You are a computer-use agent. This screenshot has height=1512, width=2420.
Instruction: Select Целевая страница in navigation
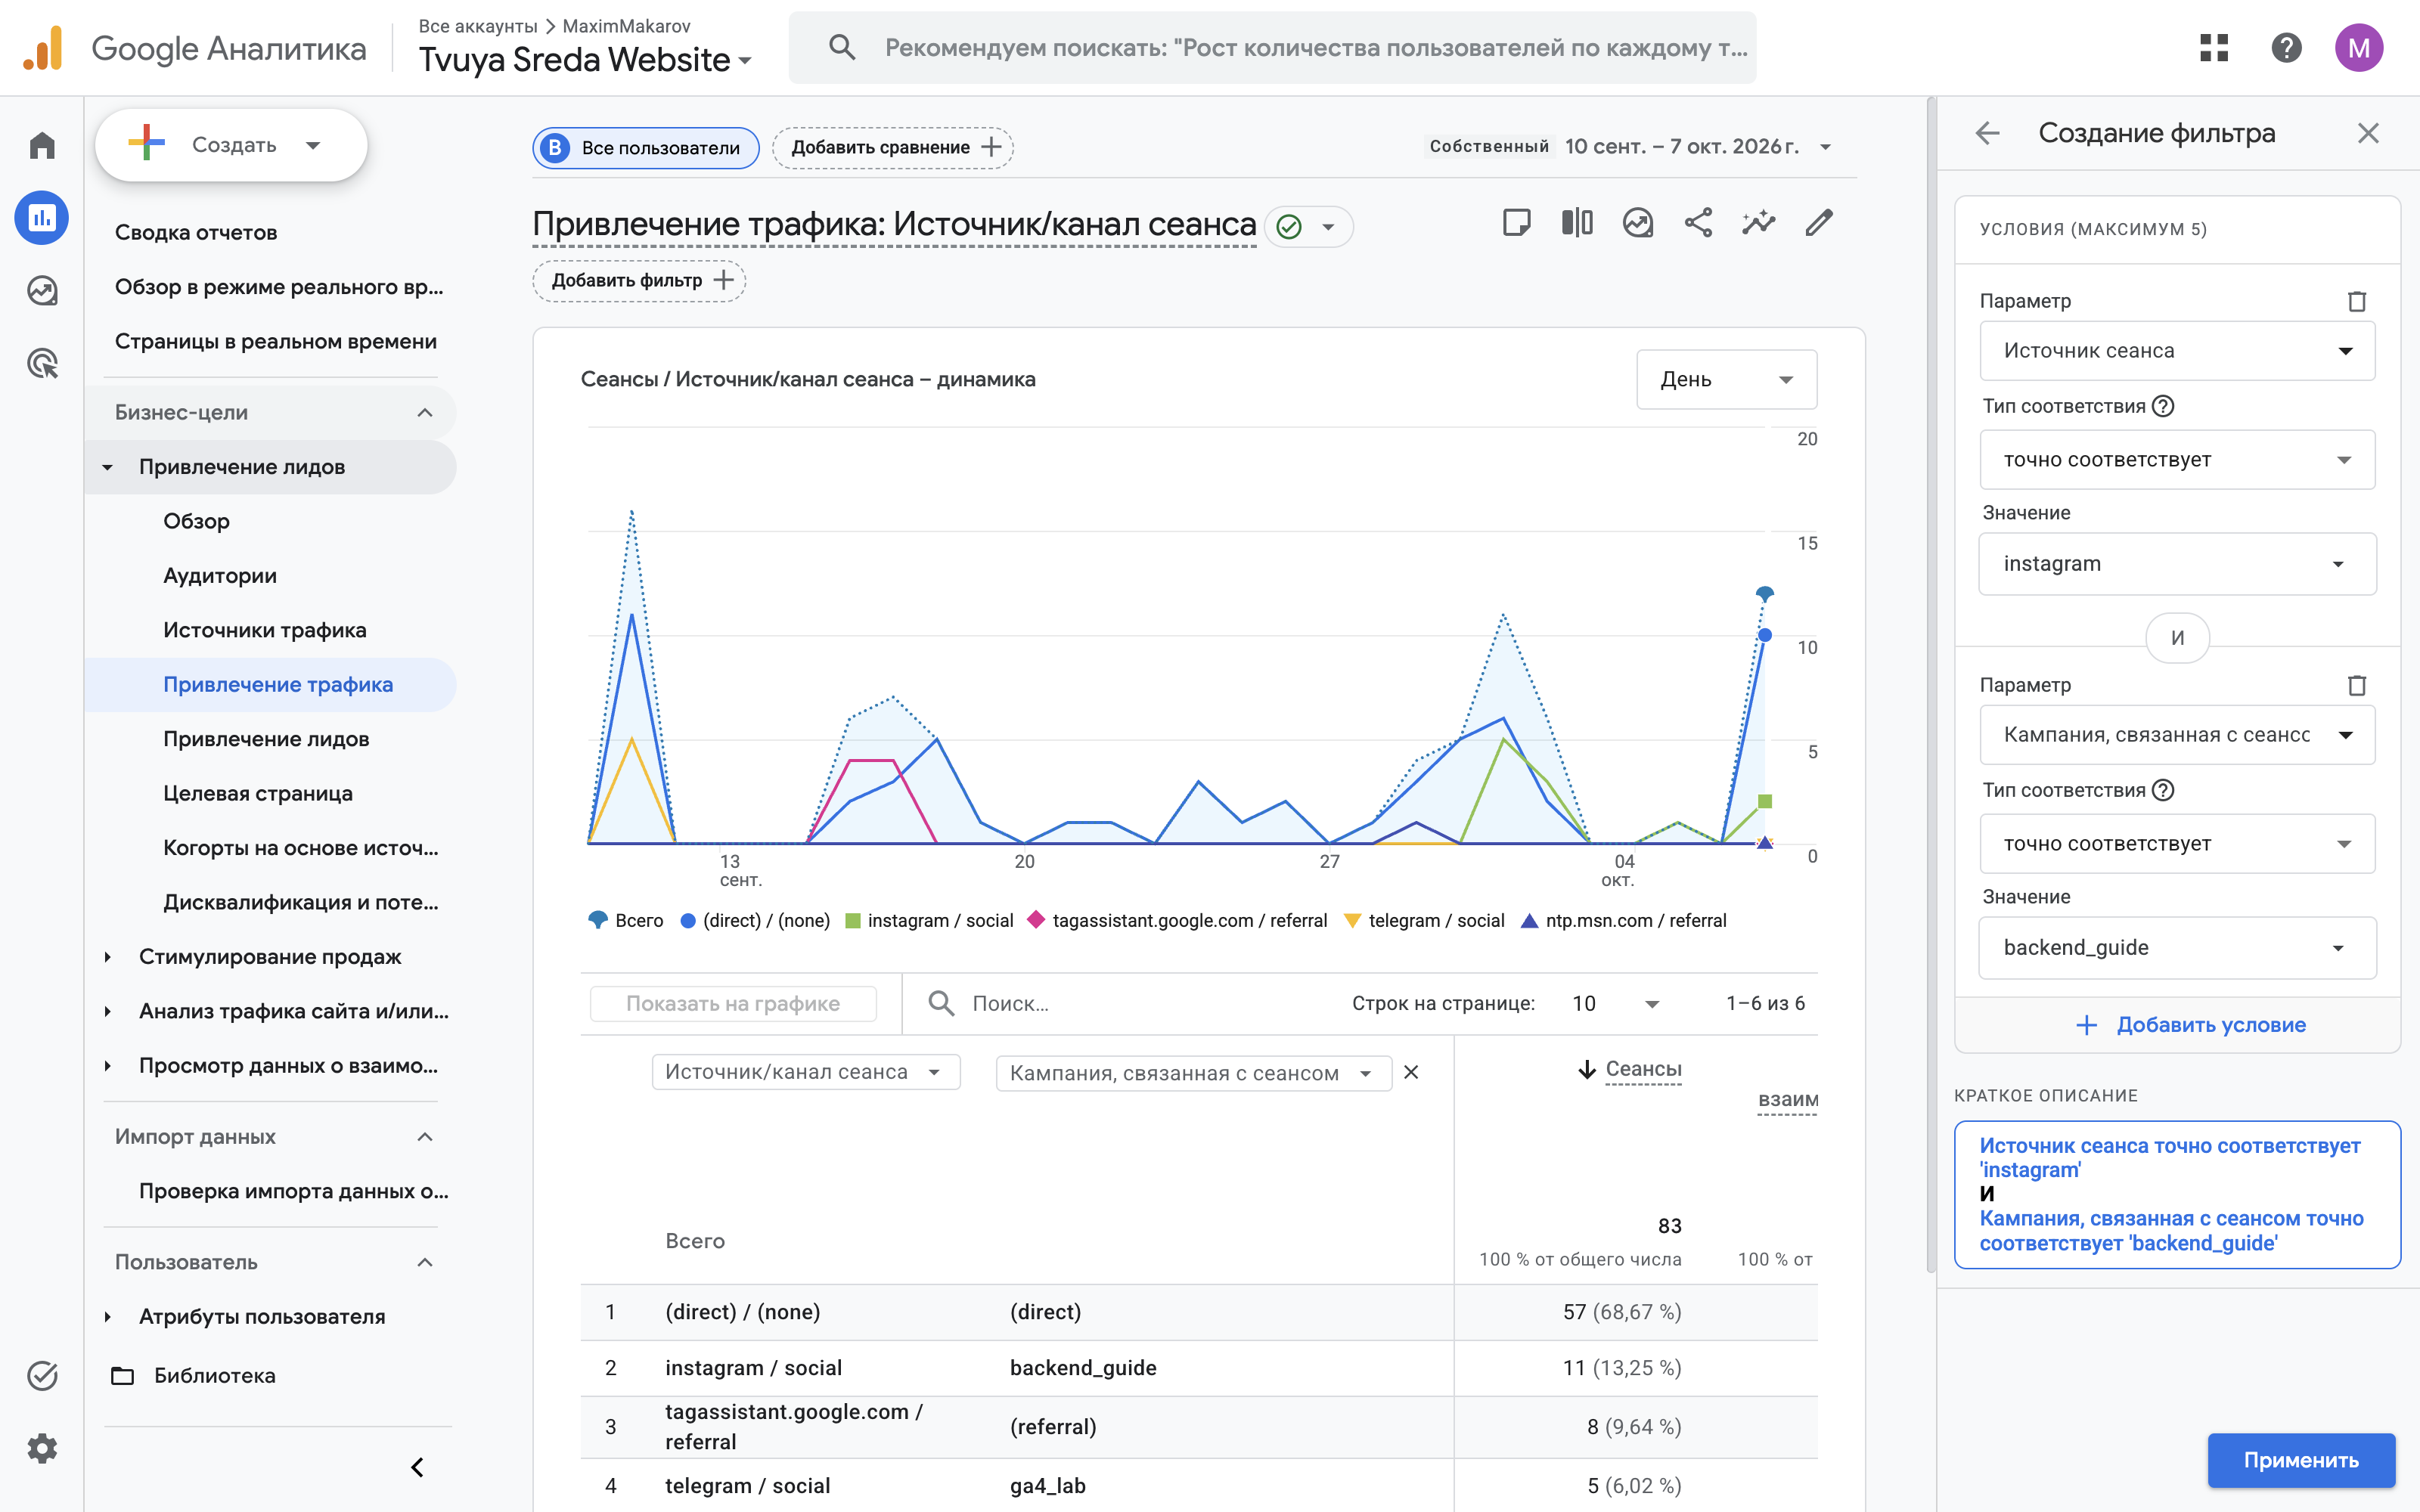pos(258,793)
